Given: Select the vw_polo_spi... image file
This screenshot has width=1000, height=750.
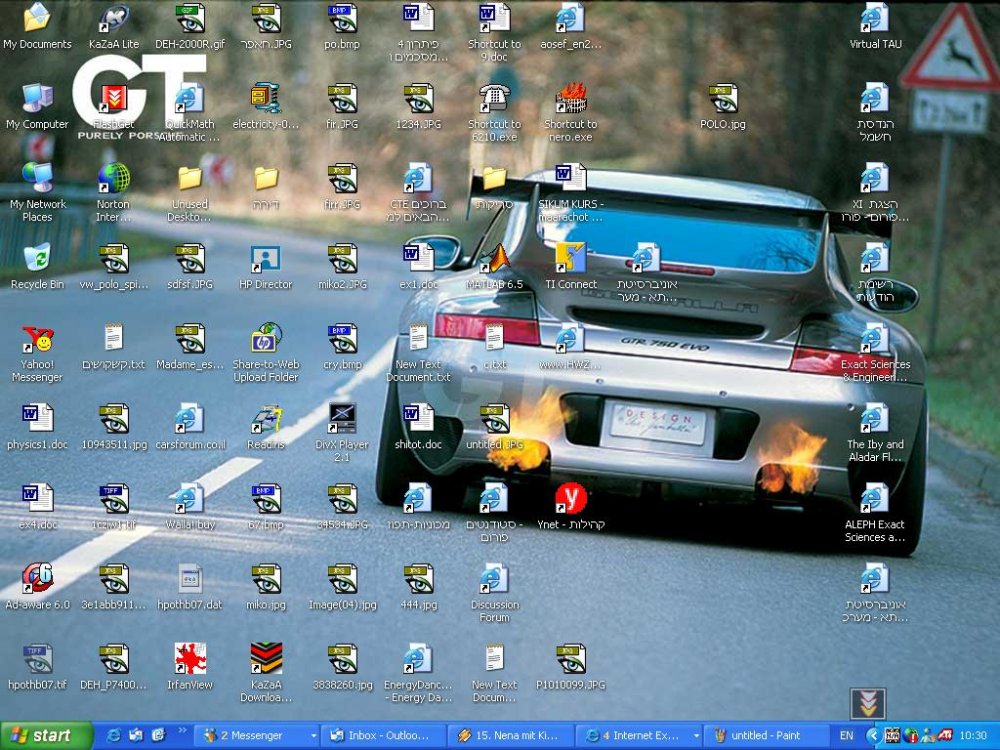Looking at the screenshot, I should tap(114, 258).
